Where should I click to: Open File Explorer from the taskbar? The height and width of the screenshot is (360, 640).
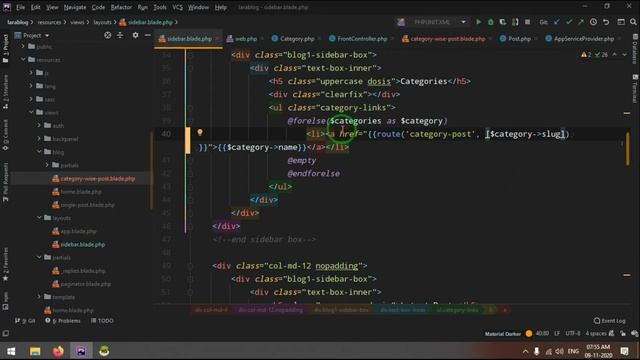(x=35, y=351)
